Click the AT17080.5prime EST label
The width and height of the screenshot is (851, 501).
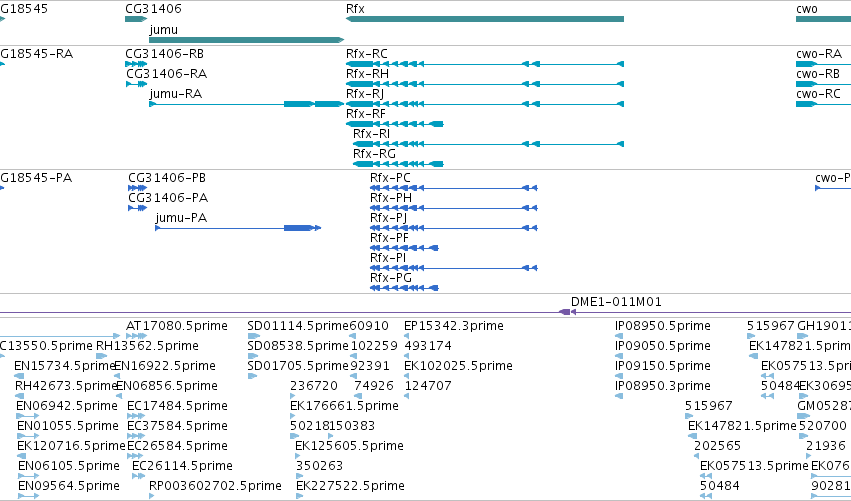pos(176,326)
